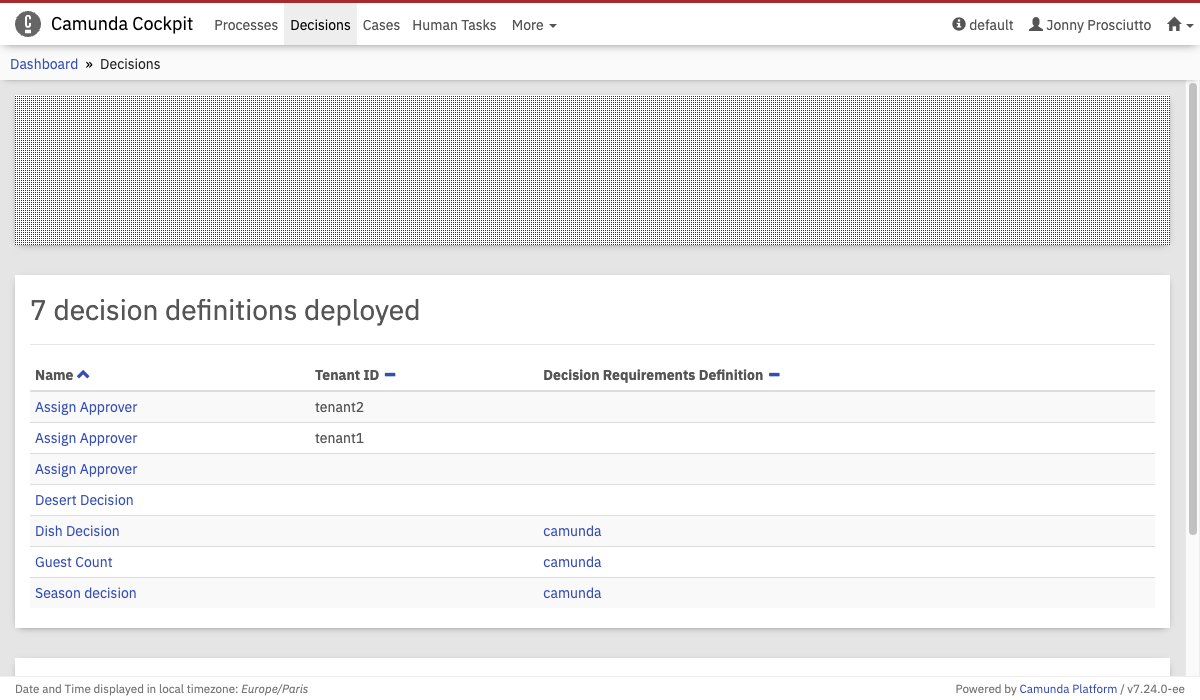
Task: Open the home dropdown caret
Action: (1189, 27)
